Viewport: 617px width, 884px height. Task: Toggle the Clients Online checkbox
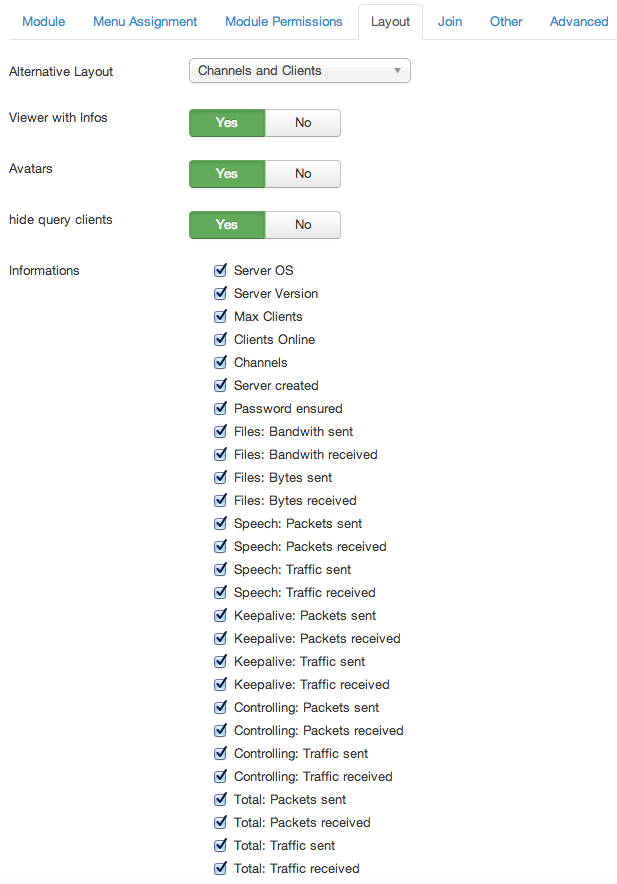pyautogui.click(x=221, y=339)
